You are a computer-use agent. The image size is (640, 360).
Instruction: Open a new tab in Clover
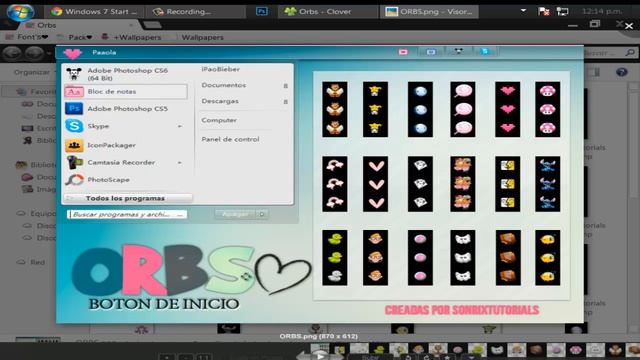pyautogui.click(x=152, y=25)
